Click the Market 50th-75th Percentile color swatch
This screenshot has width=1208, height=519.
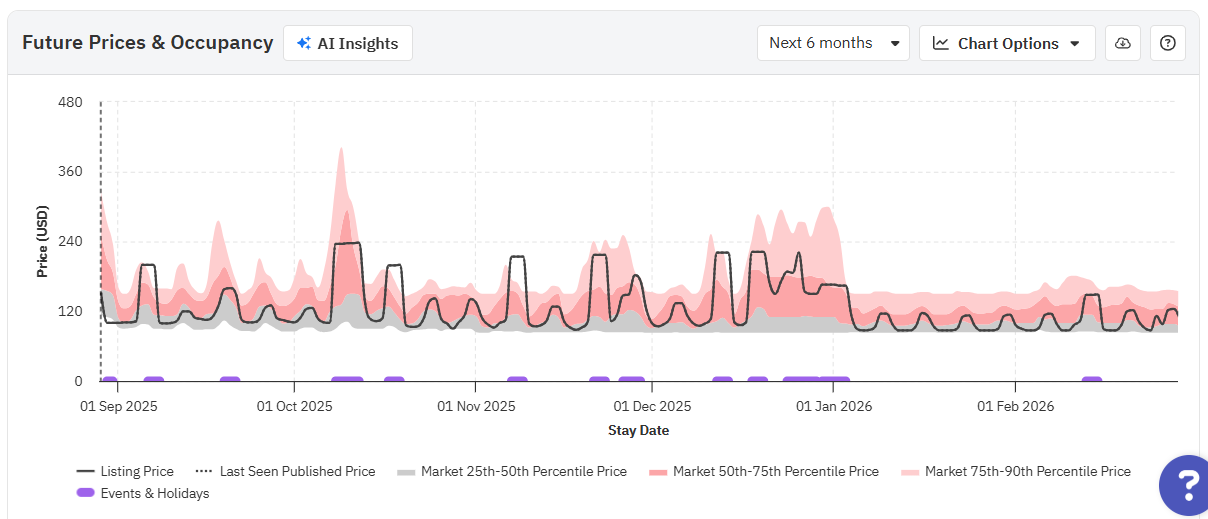tap(658, 472)
